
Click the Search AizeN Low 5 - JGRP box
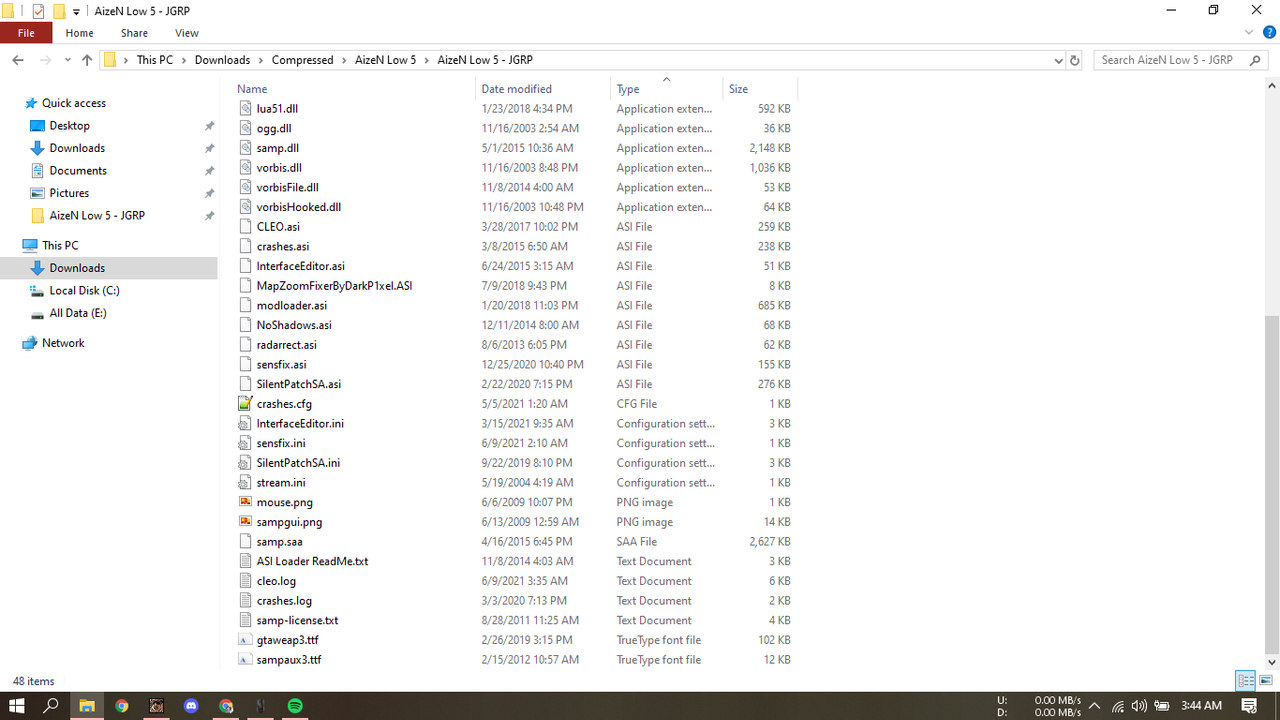pos(1182,60)
